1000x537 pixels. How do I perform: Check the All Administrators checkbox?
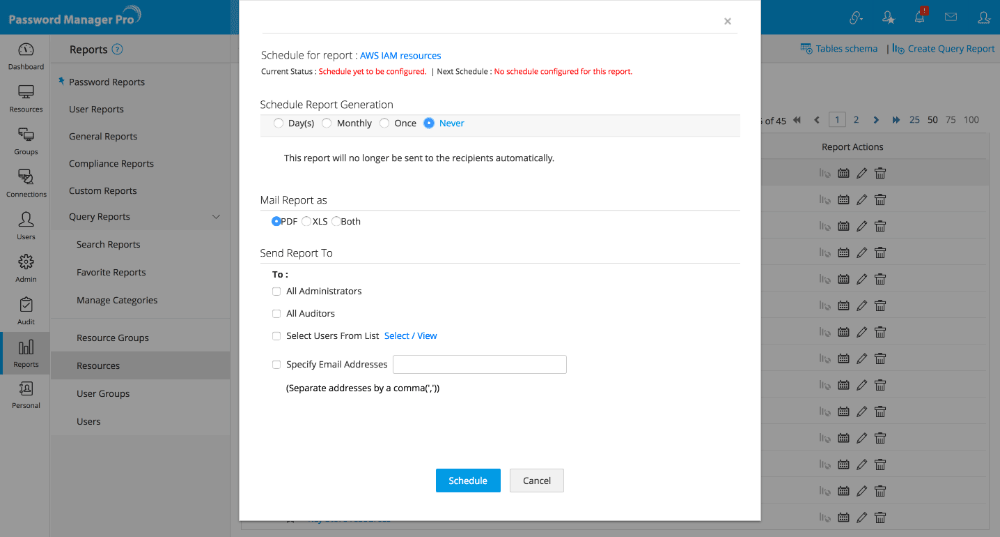click(277, 291)
